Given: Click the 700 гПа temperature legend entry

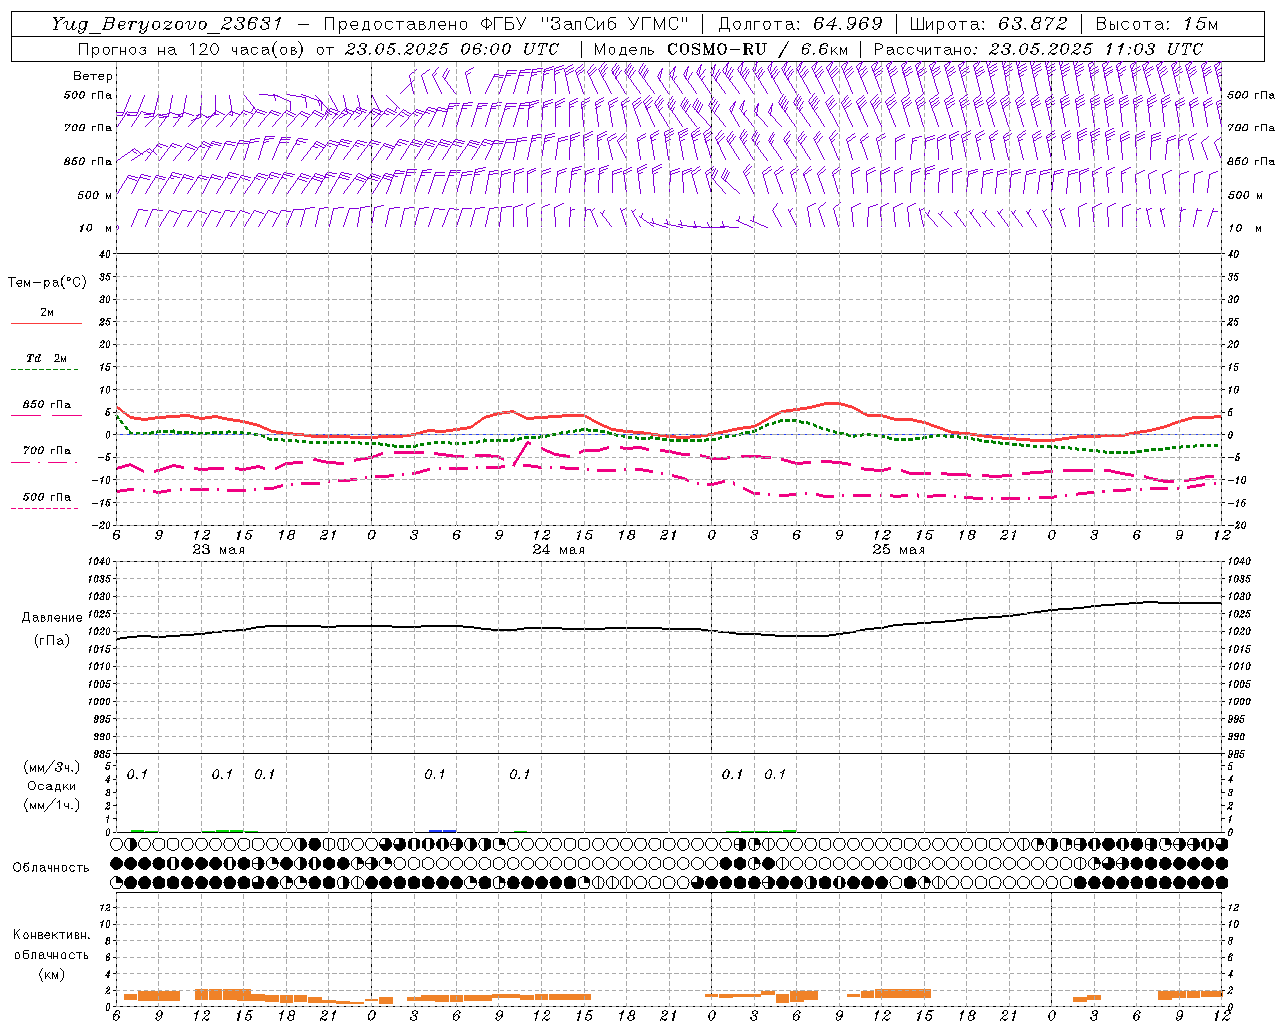Looking at the screenshot, I should click(x=46, y=450).
